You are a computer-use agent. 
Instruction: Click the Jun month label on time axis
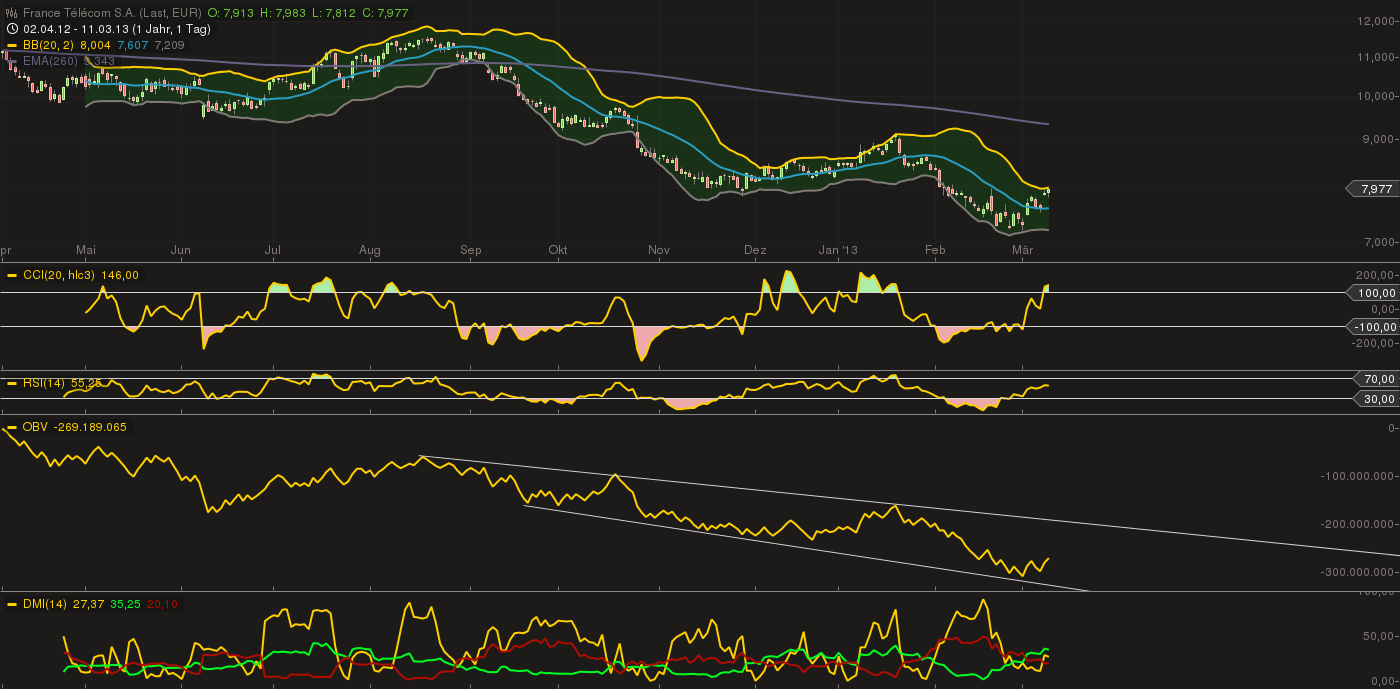181,249
